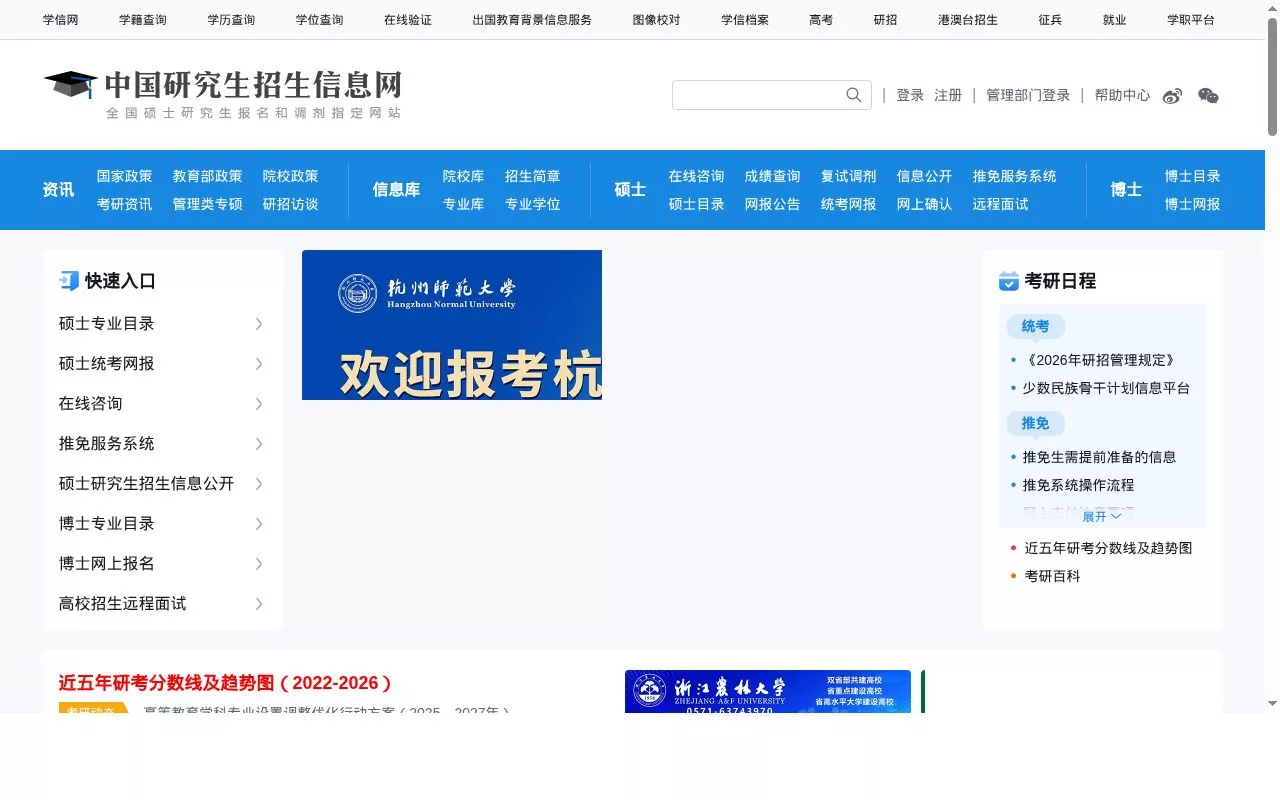The height and width of the screenshot is (800, 1280).
Task: Expand 硕士统考网报 chevron arrow
Action: click(259, 364)
